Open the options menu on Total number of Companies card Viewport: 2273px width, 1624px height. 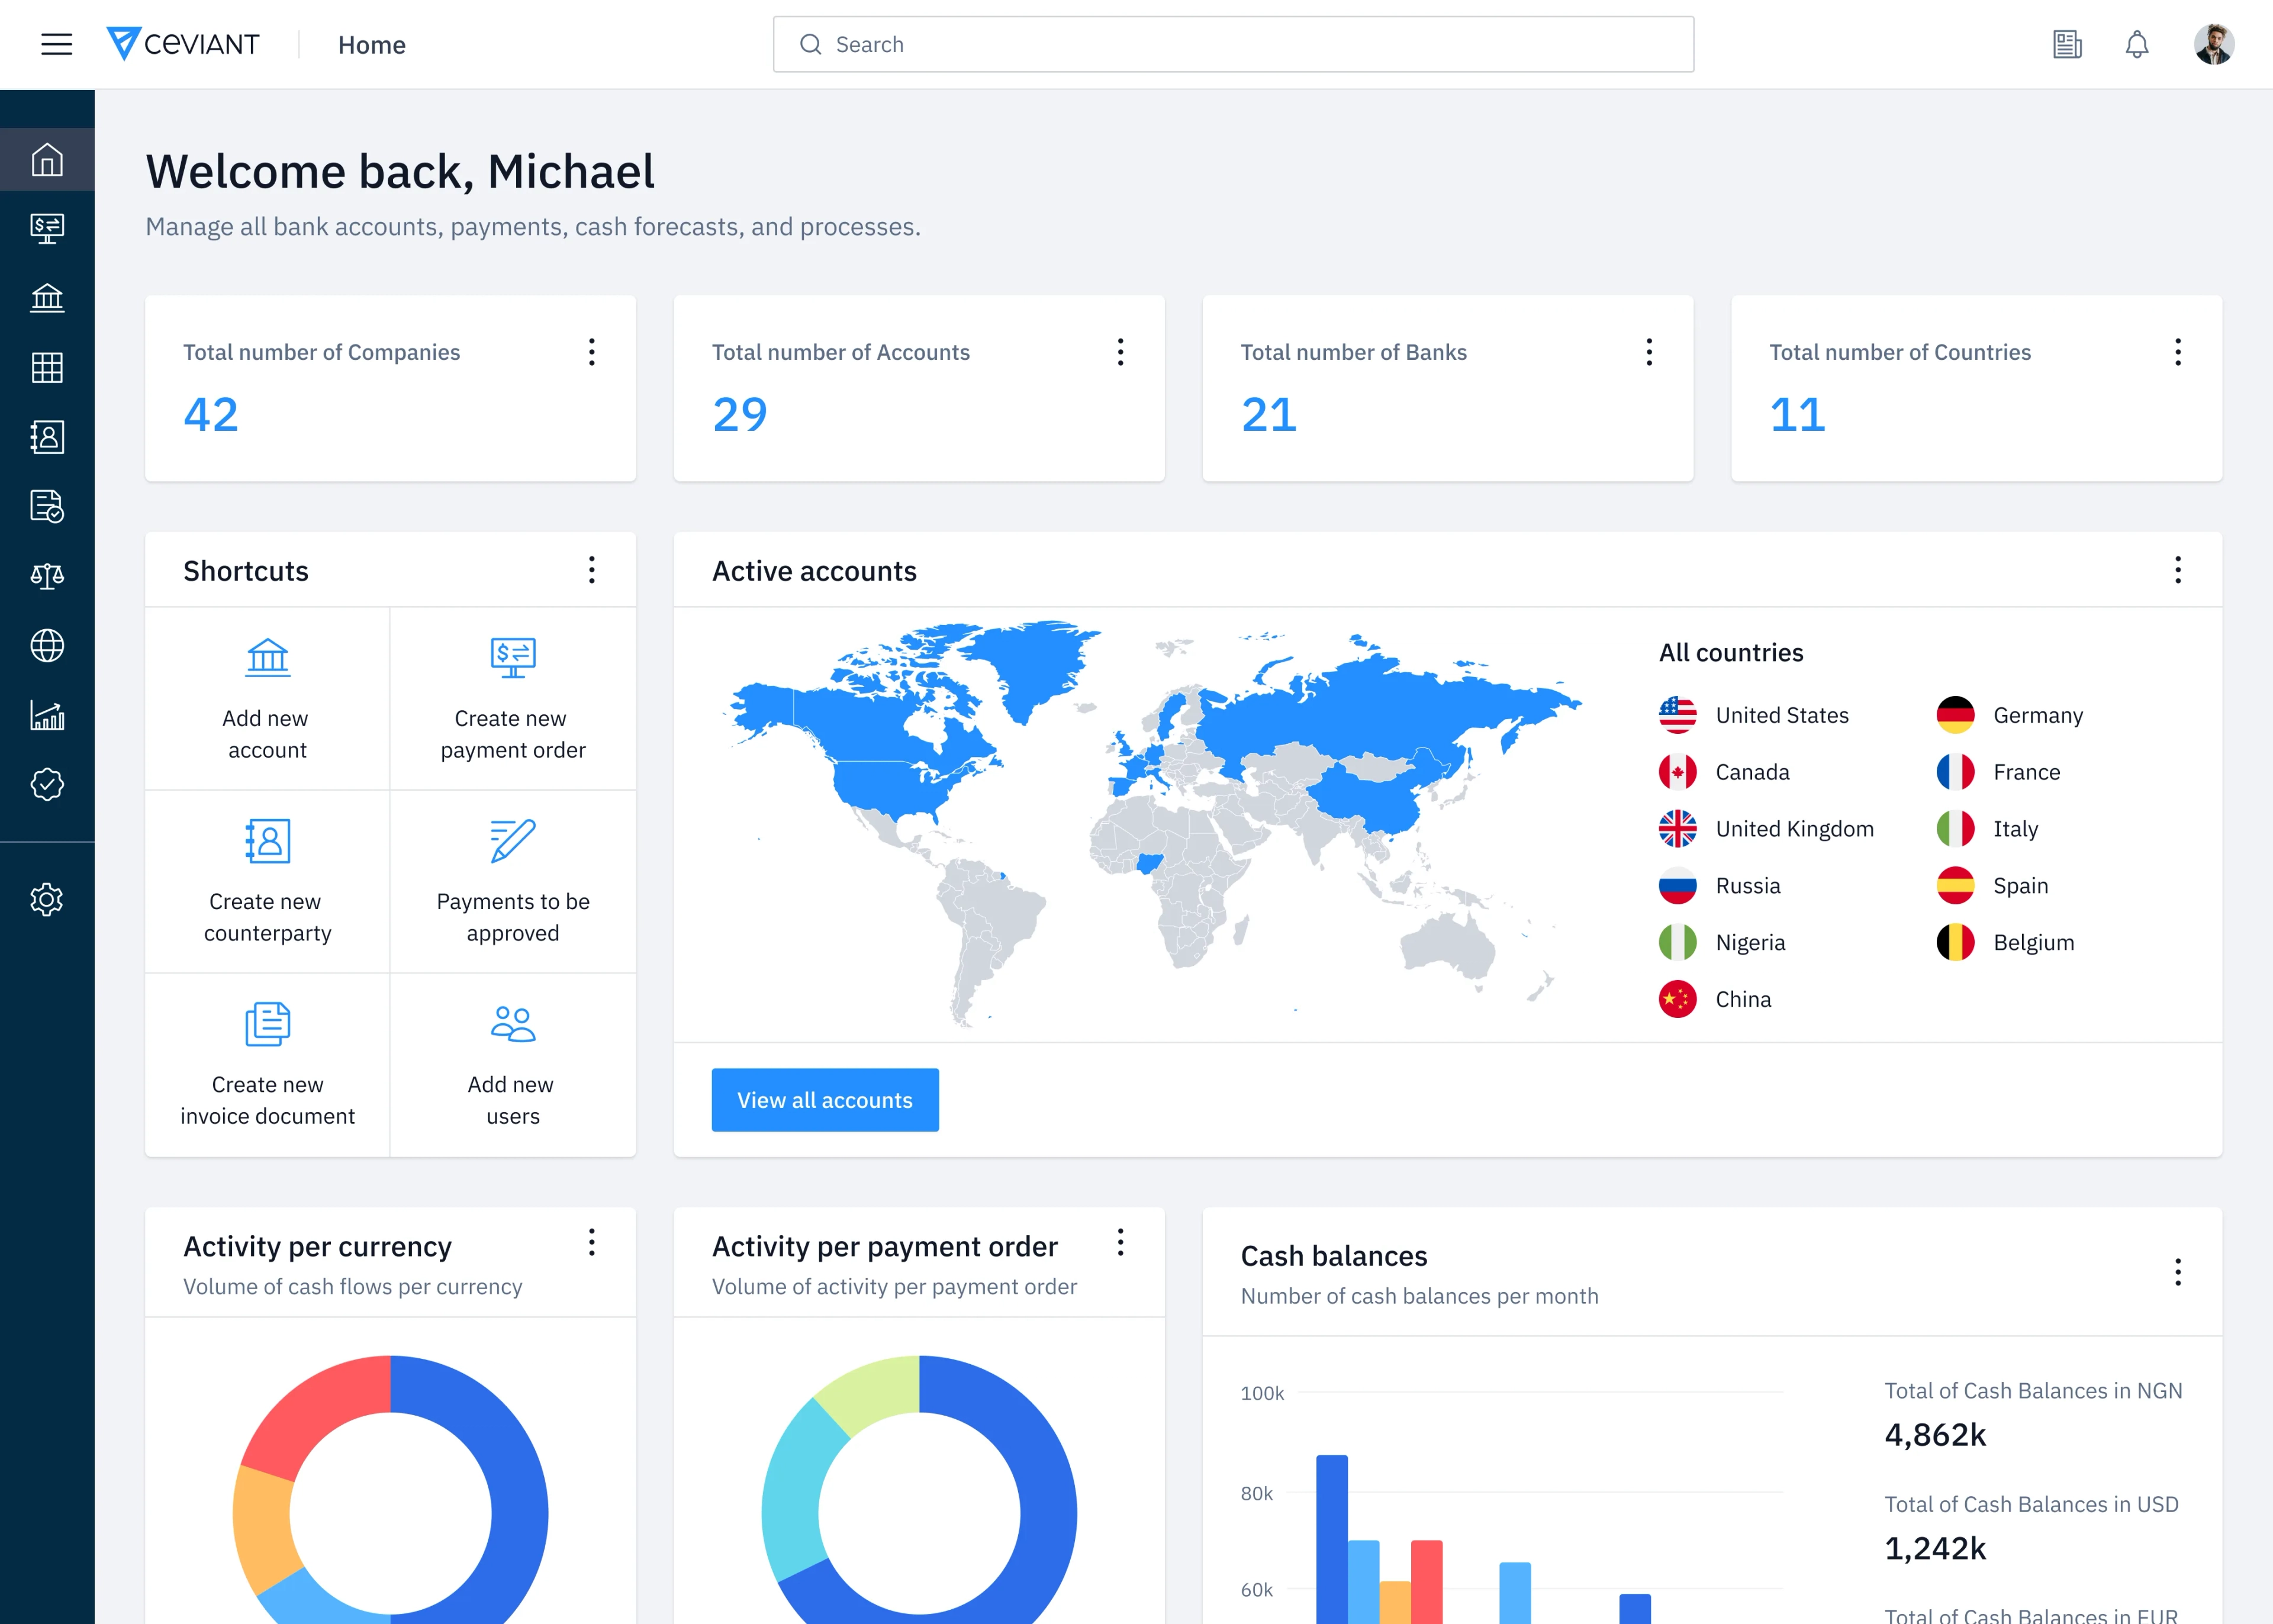point(591,352)
